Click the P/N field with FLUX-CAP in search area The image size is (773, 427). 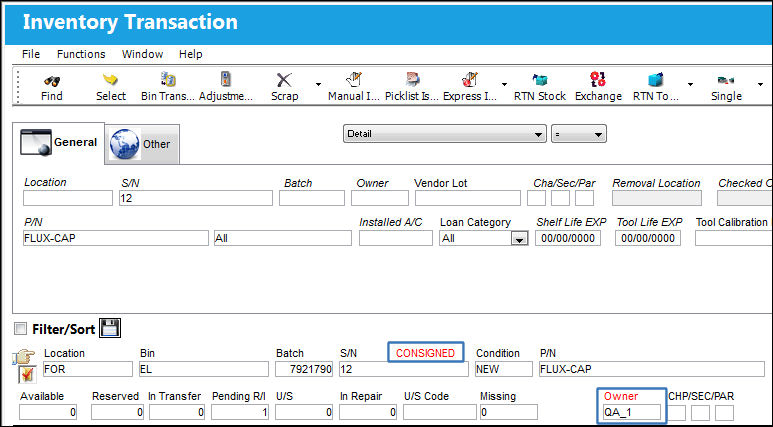coord(116,238)
